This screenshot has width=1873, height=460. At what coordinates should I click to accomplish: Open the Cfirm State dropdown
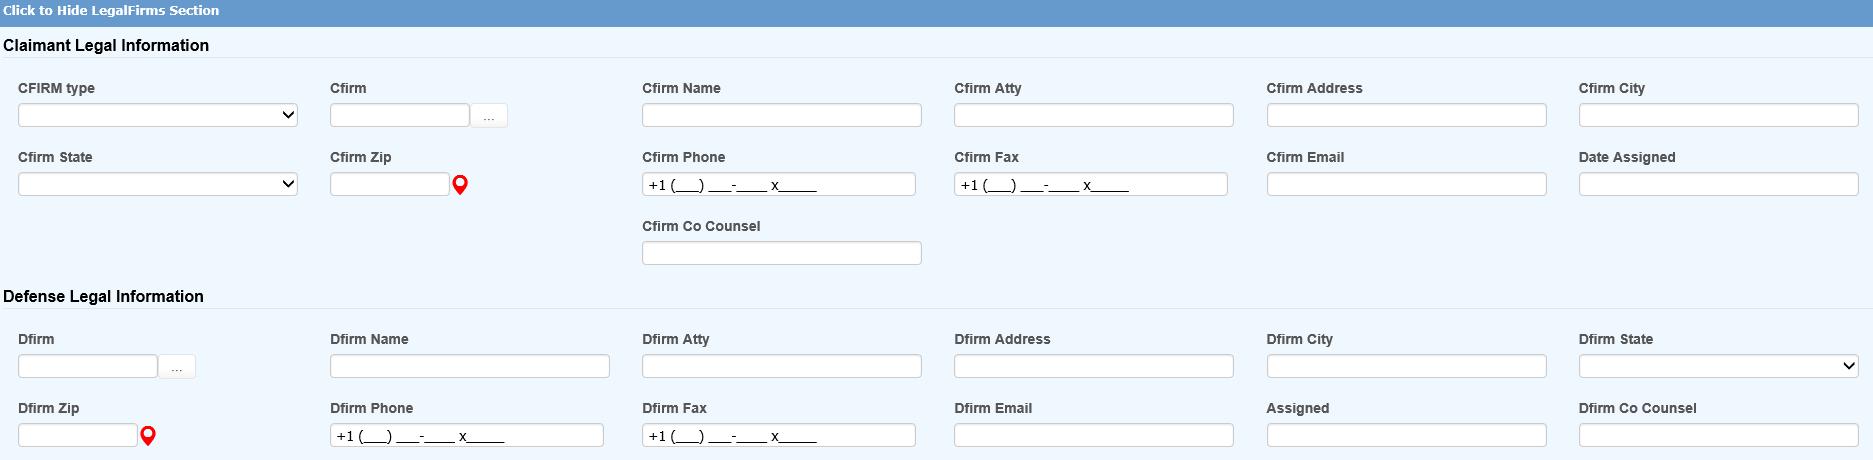[x=158, y=184]
